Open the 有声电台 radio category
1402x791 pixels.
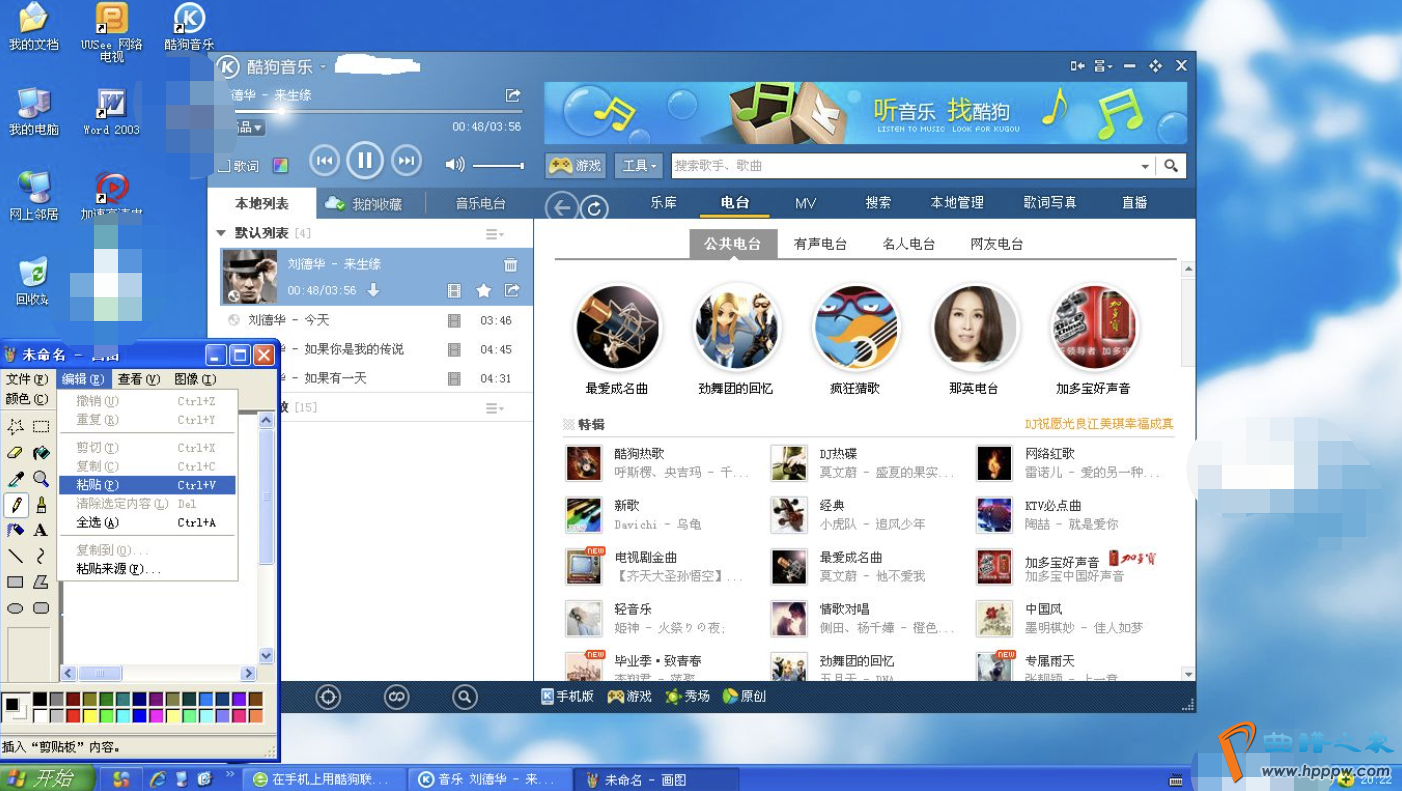tap(820, 244)
